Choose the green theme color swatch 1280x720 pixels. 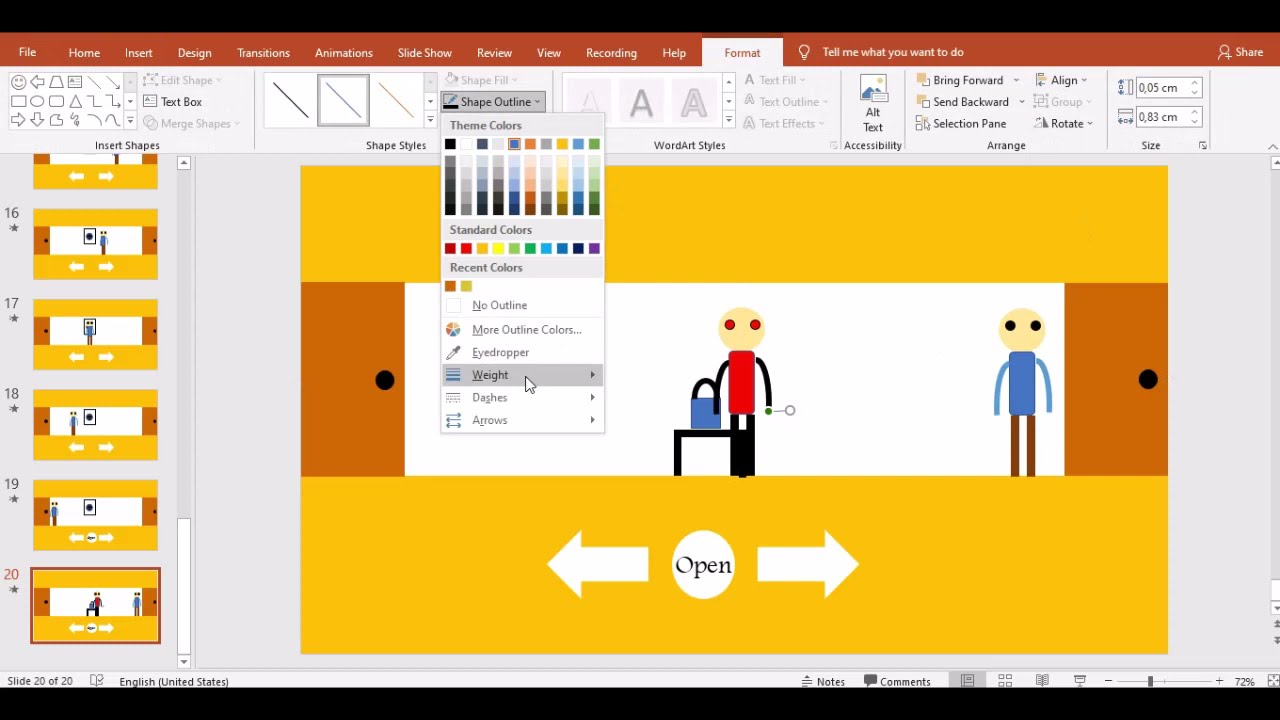click(594, 145)
